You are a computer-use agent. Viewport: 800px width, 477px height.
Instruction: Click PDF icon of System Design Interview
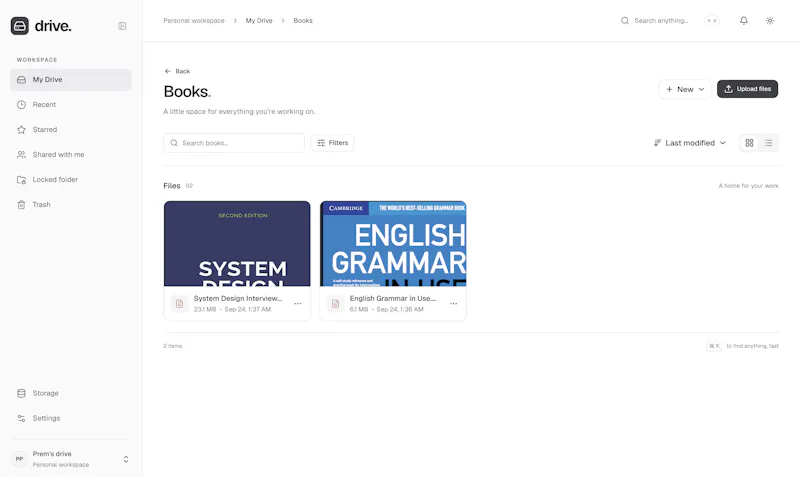[179, 304]
